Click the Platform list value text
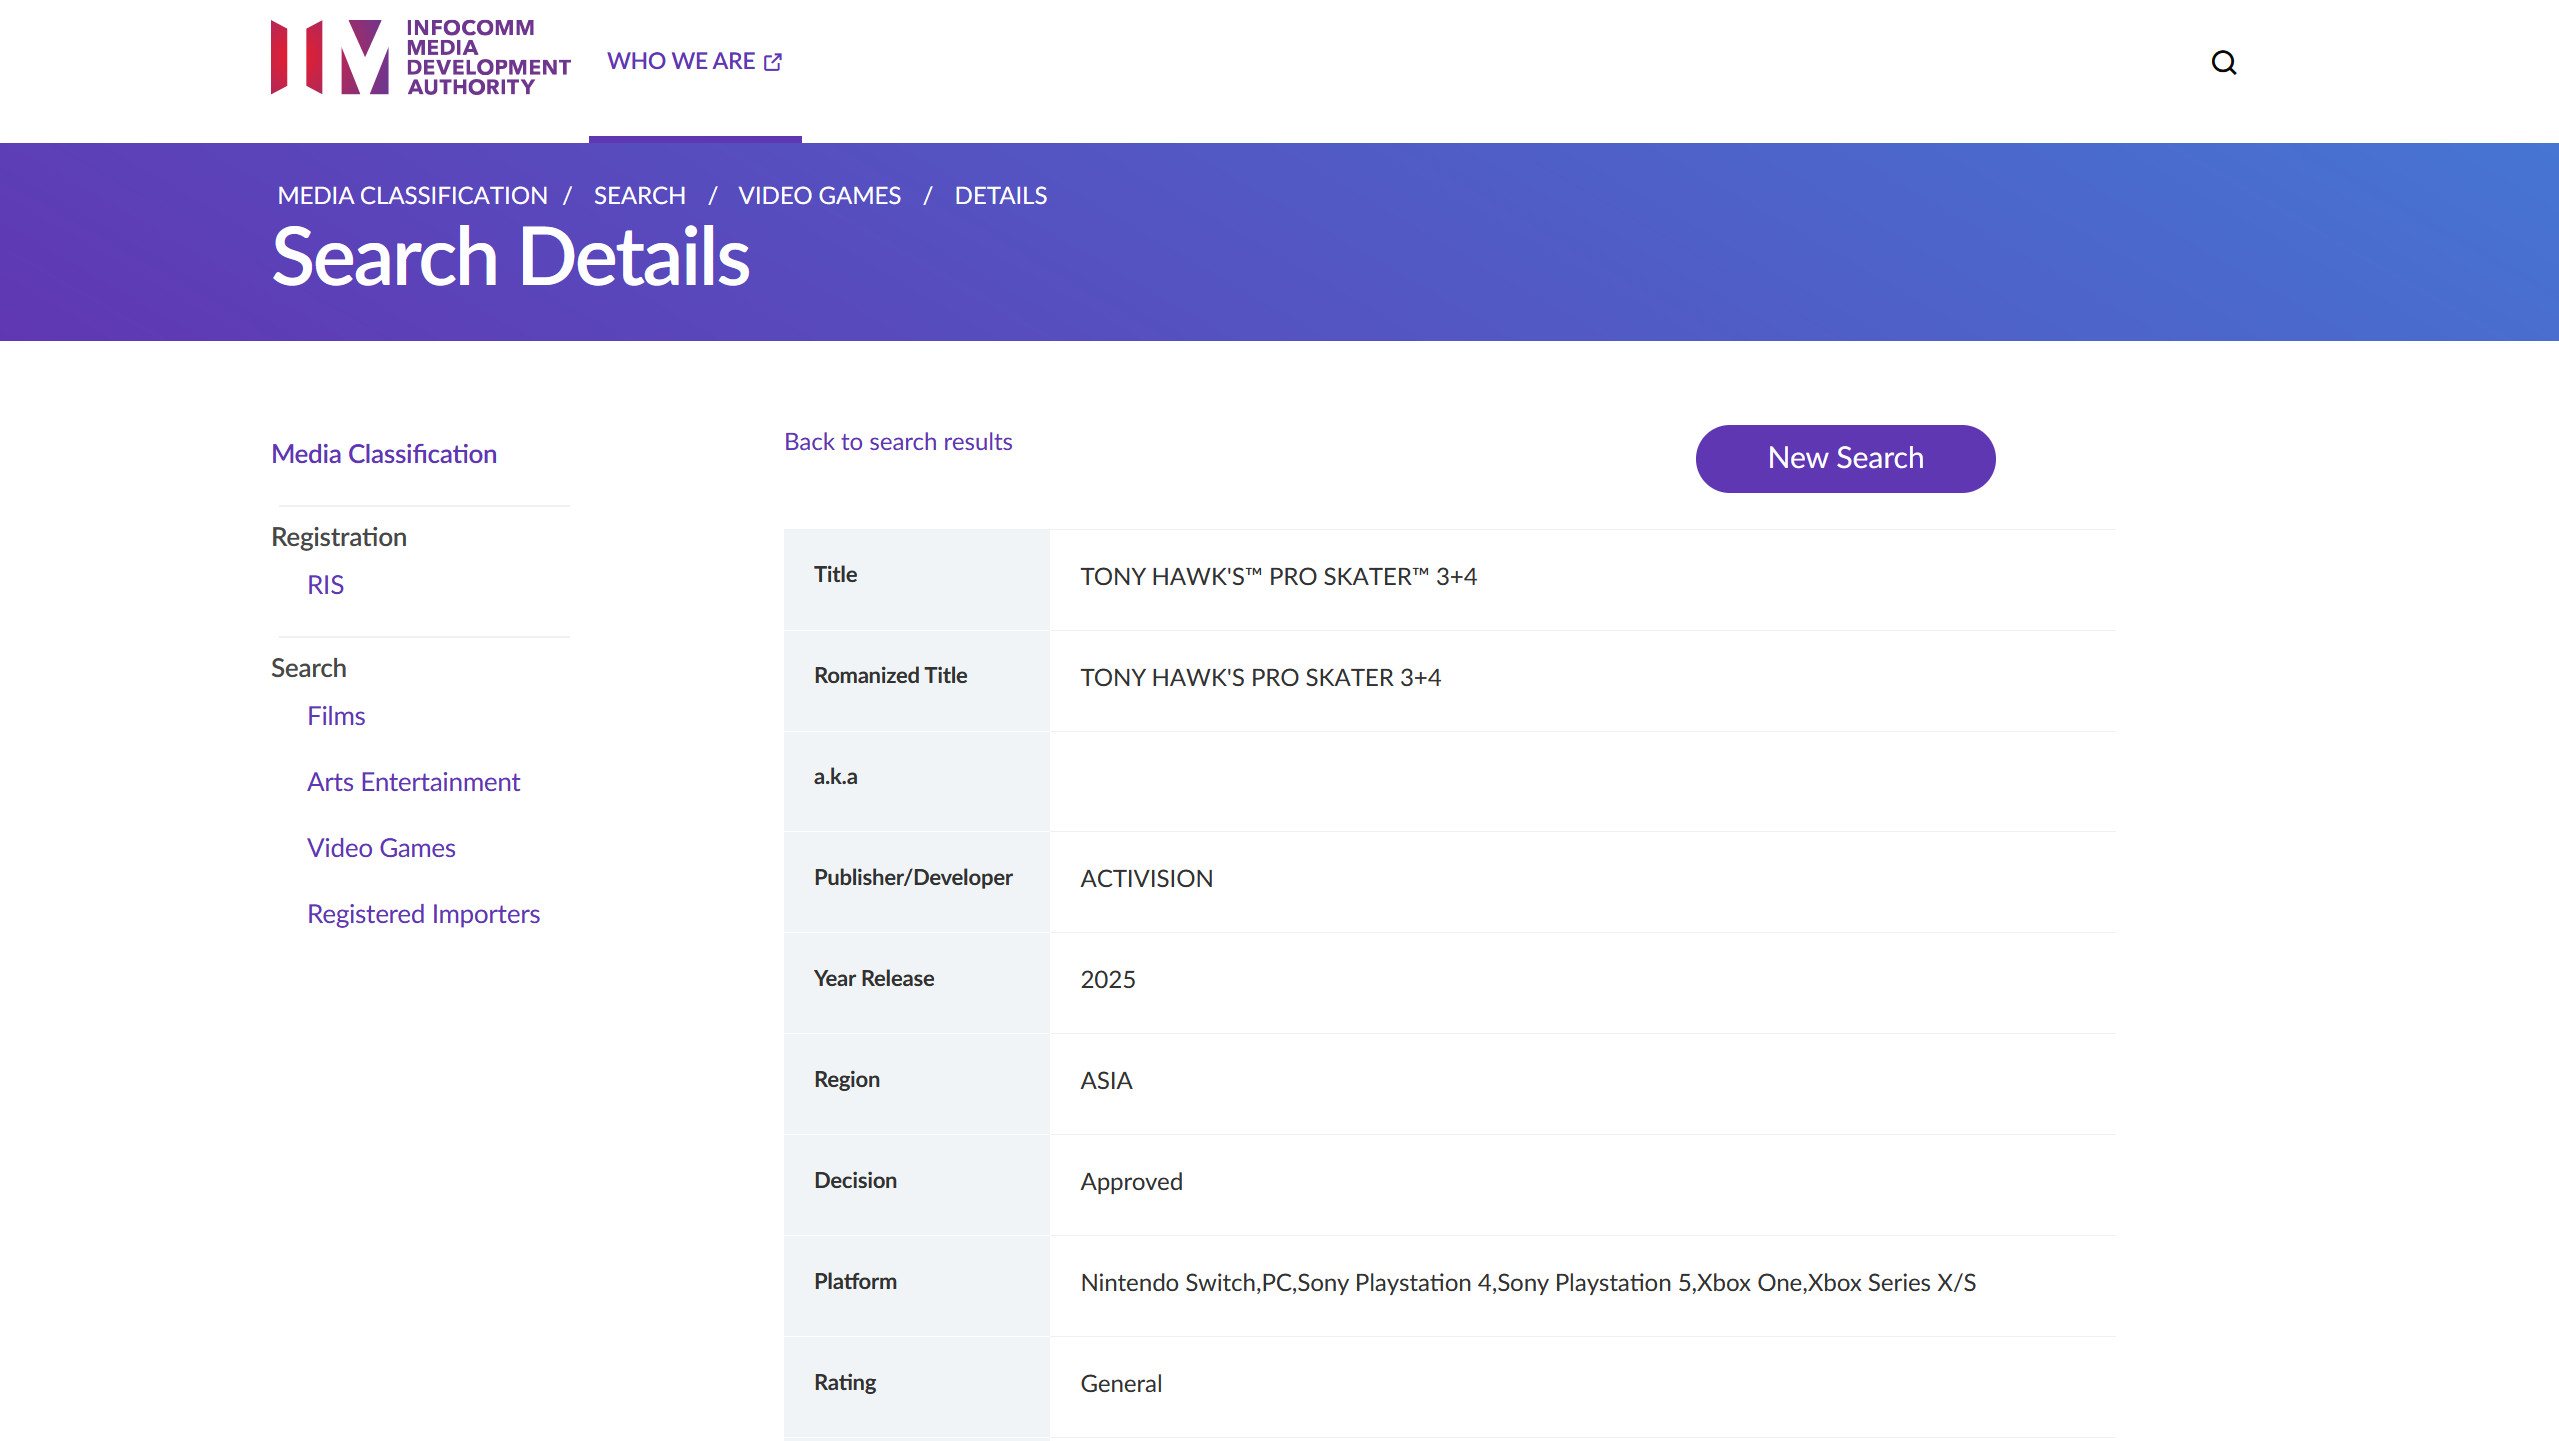 [x=1527, y=1283]
